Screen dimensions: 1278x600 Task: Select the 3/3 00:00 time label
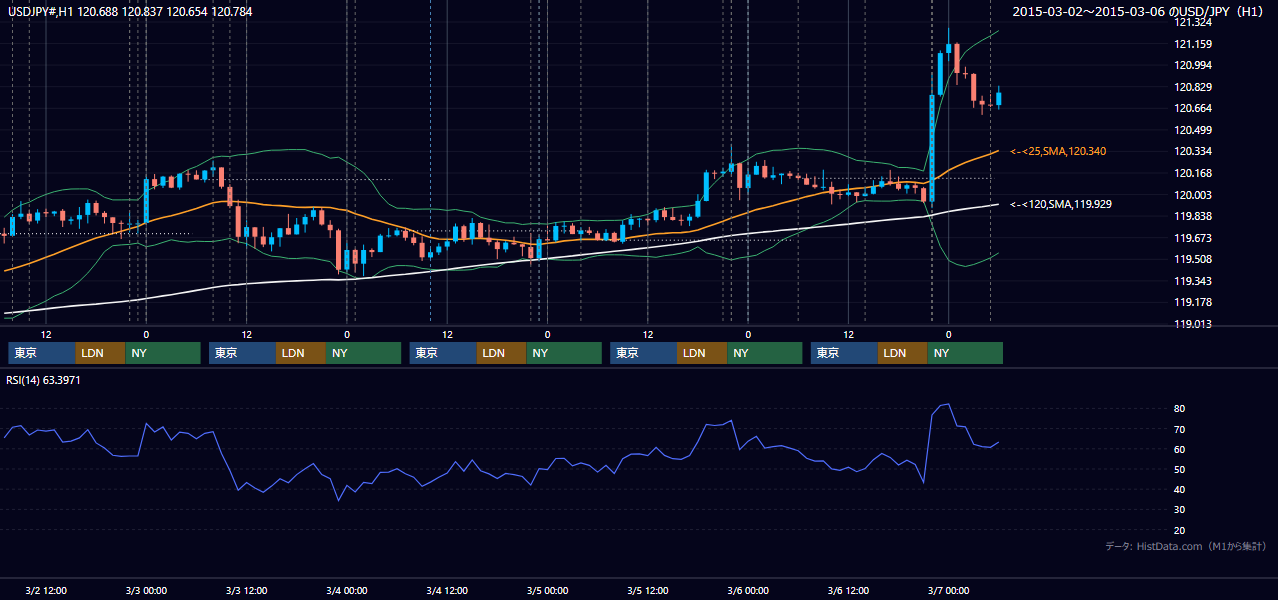click(x=146, y=590)
